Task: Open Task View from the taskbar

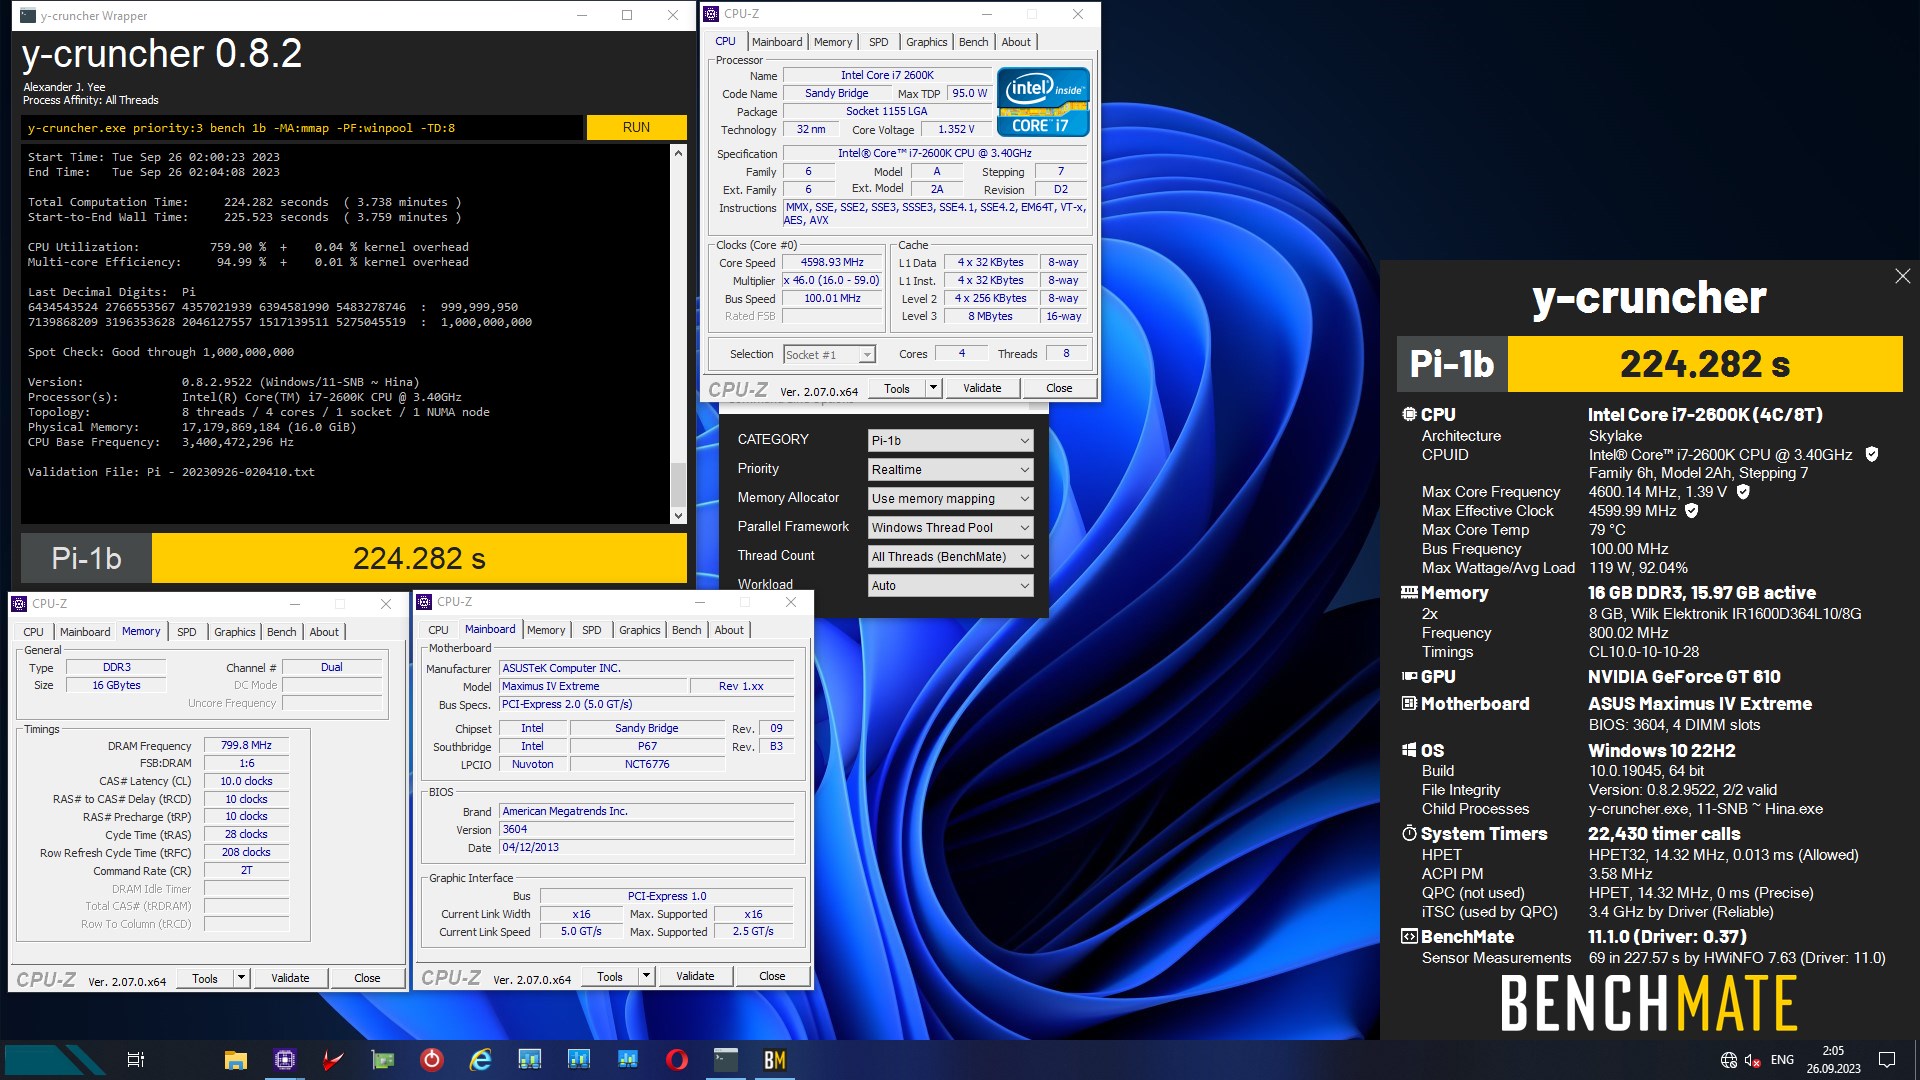Action: pyautogui.click(x=136, y=1060)
